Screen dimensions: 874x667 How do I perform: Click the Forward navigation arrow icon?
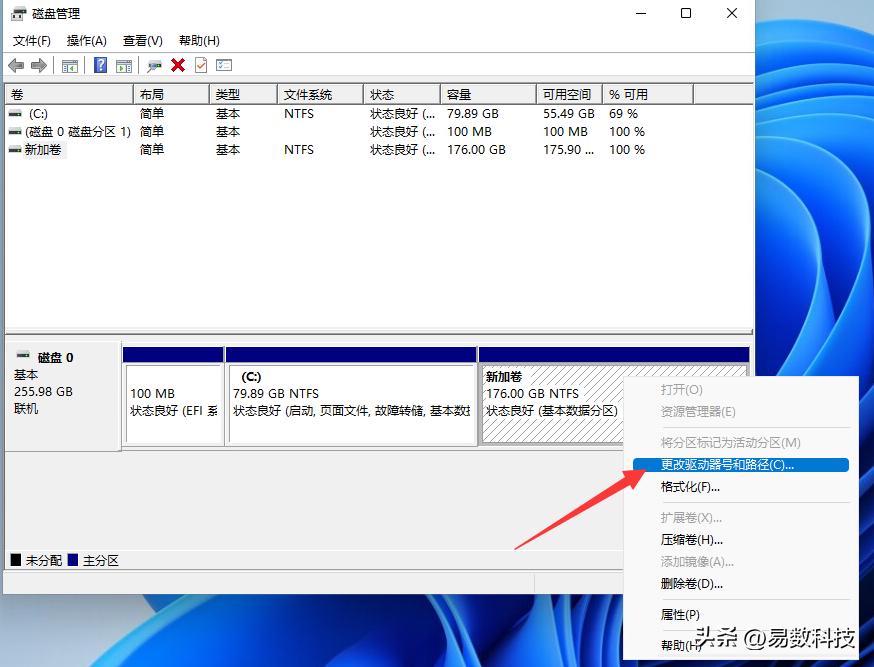pos(40,65)
